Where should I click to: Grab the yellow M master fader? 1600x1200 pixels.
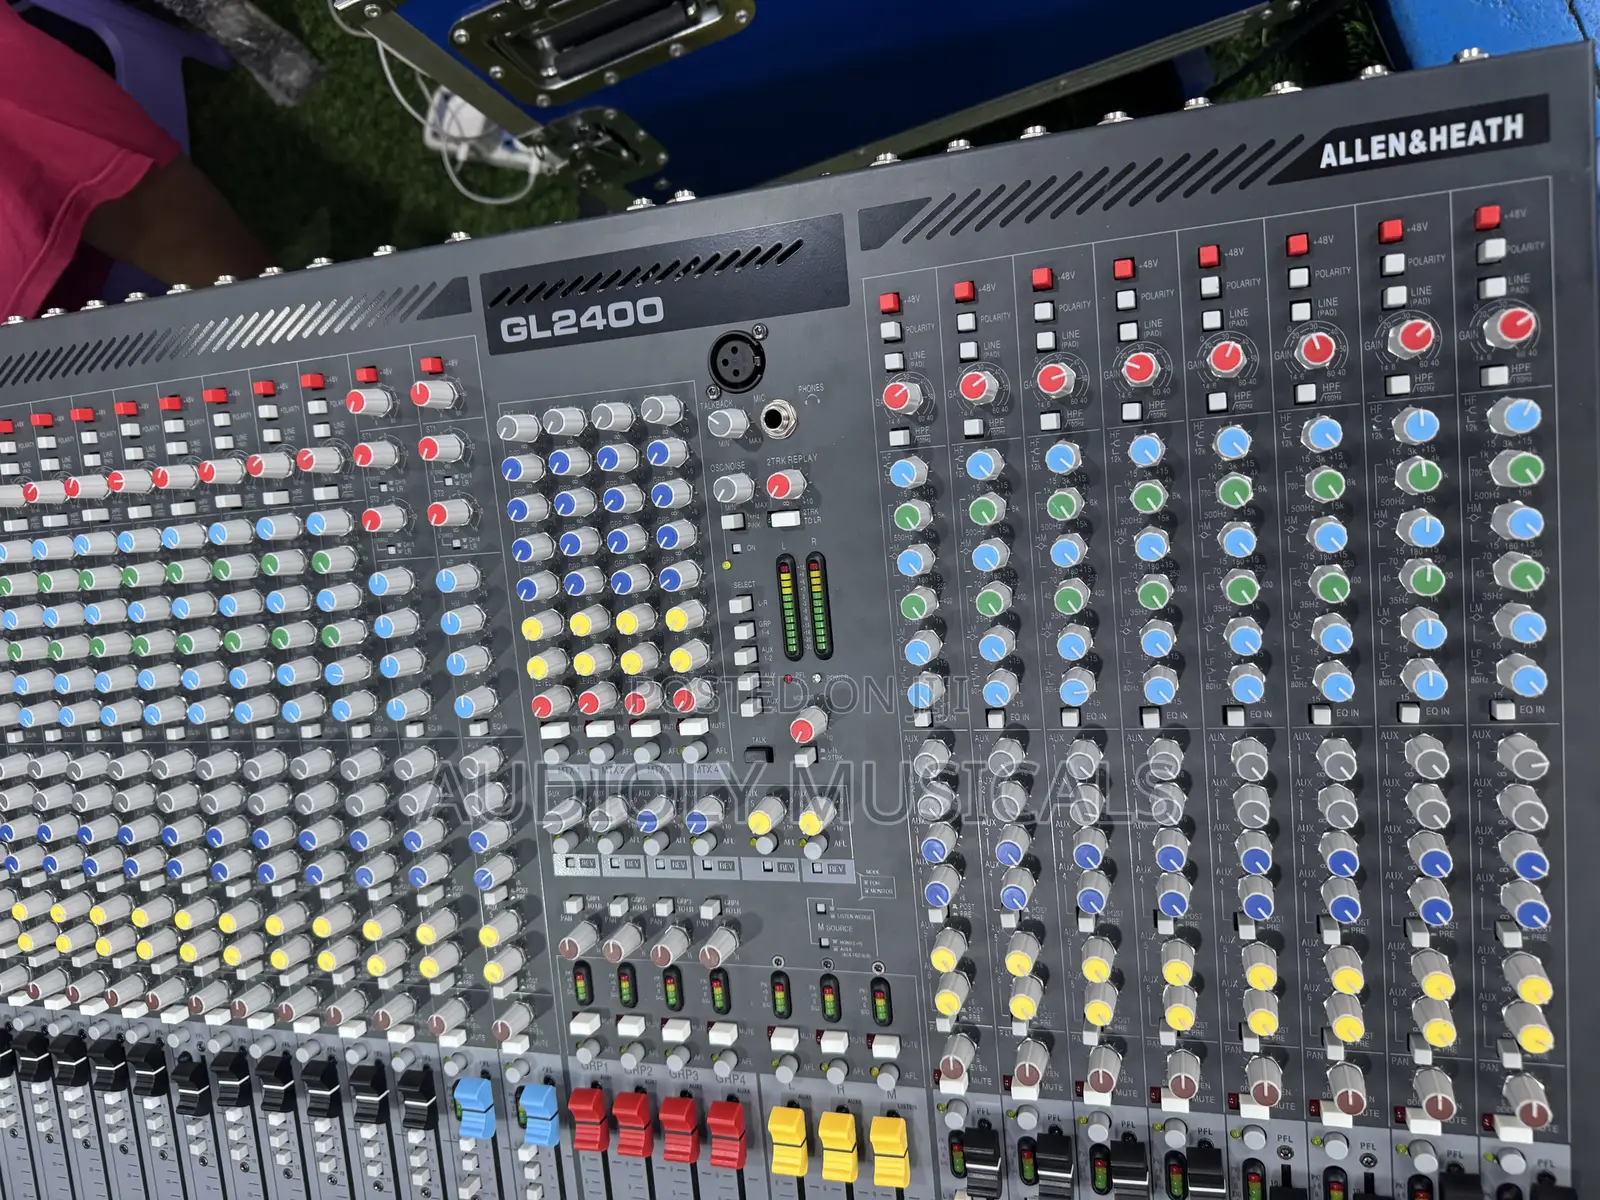coord(890,1150)
